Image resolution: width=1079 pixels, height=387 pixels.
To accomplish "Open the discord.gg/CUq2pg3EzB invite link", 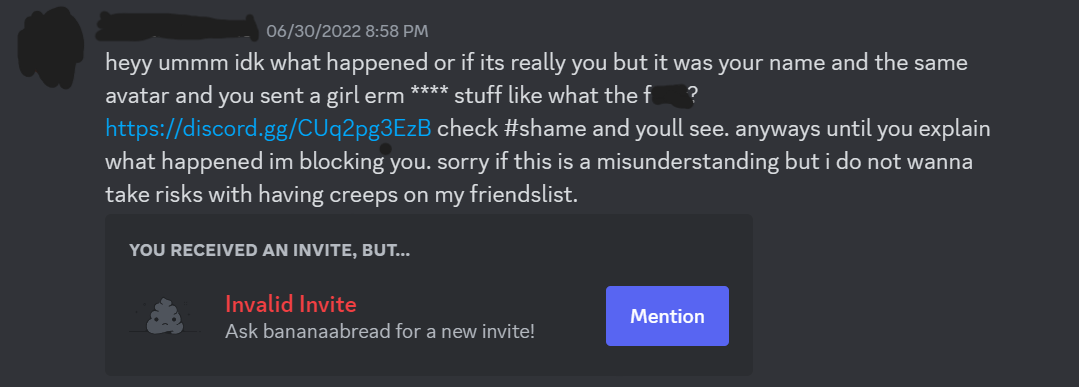I will pos(268,129).
